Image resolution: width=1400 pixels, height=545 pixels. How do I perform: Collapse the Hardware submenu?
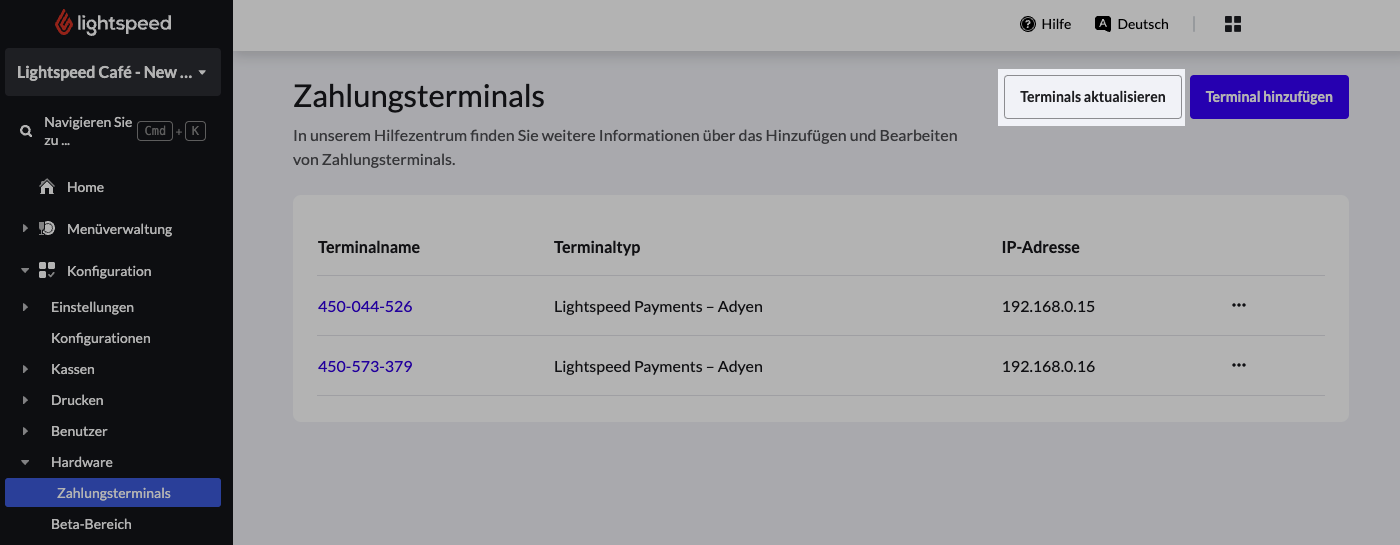pos(25,462)
